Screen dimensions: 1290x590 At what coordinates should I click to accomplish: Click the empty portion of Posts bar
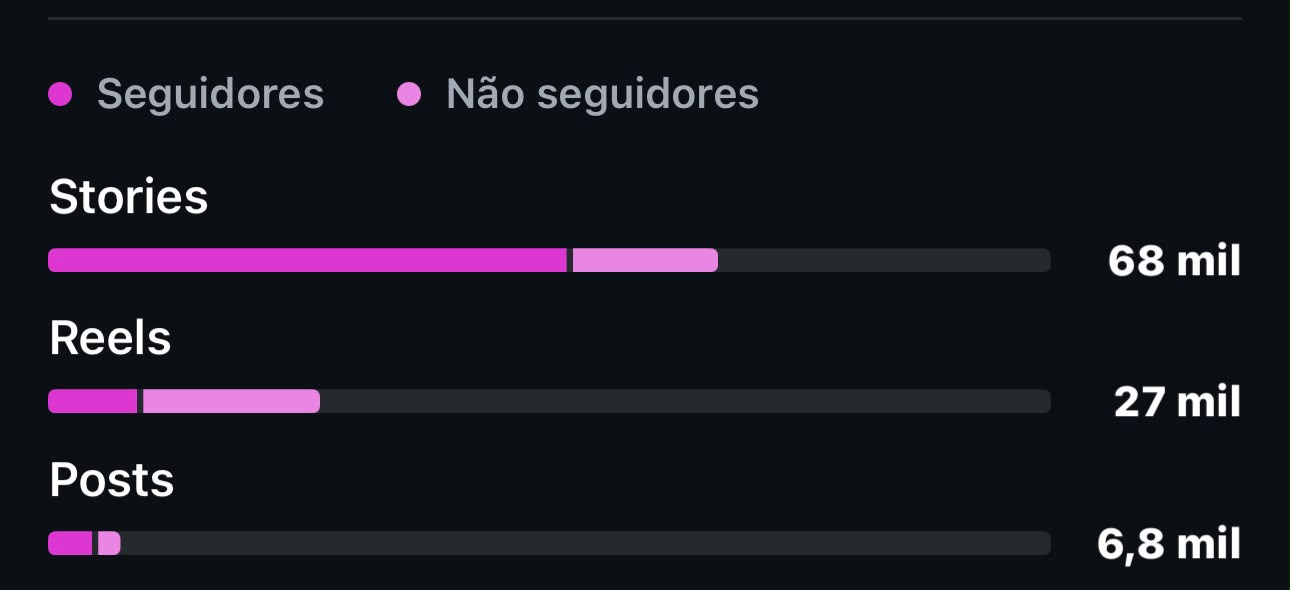586,543
